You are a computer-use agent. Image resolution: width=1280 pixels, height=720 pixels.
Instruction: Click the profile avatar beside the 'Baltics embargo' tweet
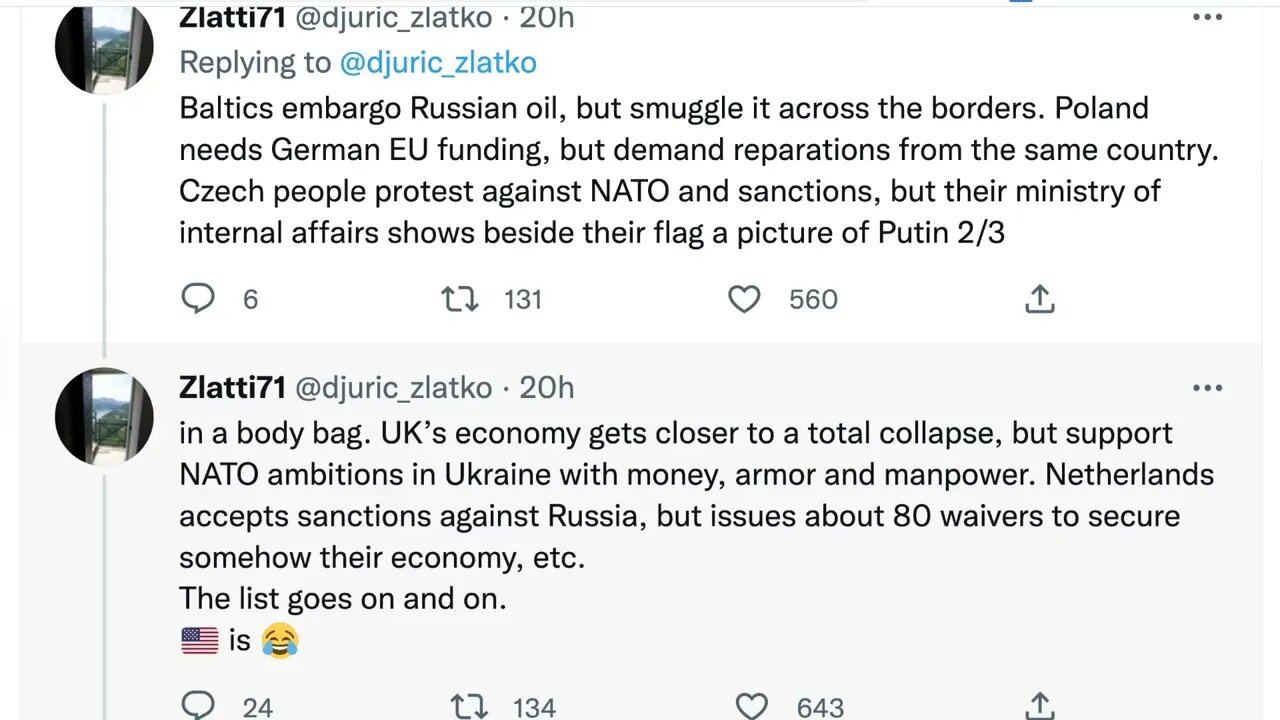point(104,46)
